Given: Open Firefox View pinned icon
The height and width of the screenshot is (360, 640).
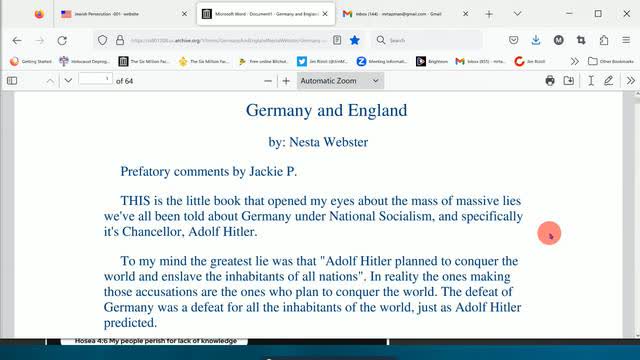Looking at the screenshot, I should point(39,14).
